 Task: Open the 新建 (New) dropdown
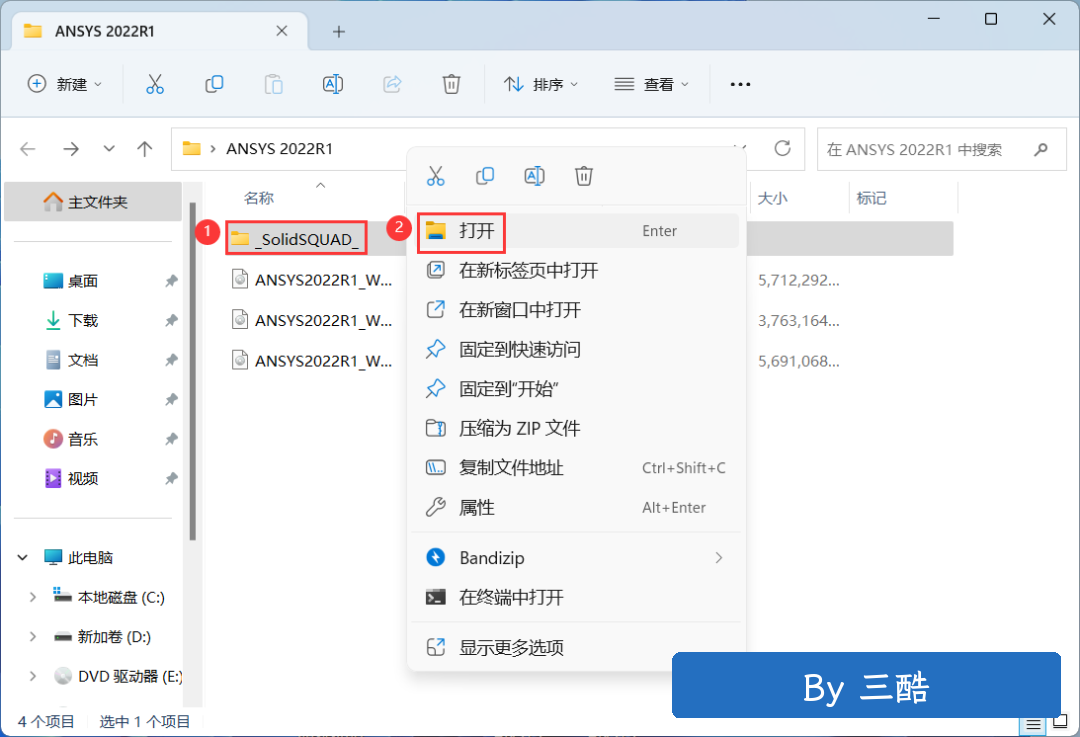64,84
